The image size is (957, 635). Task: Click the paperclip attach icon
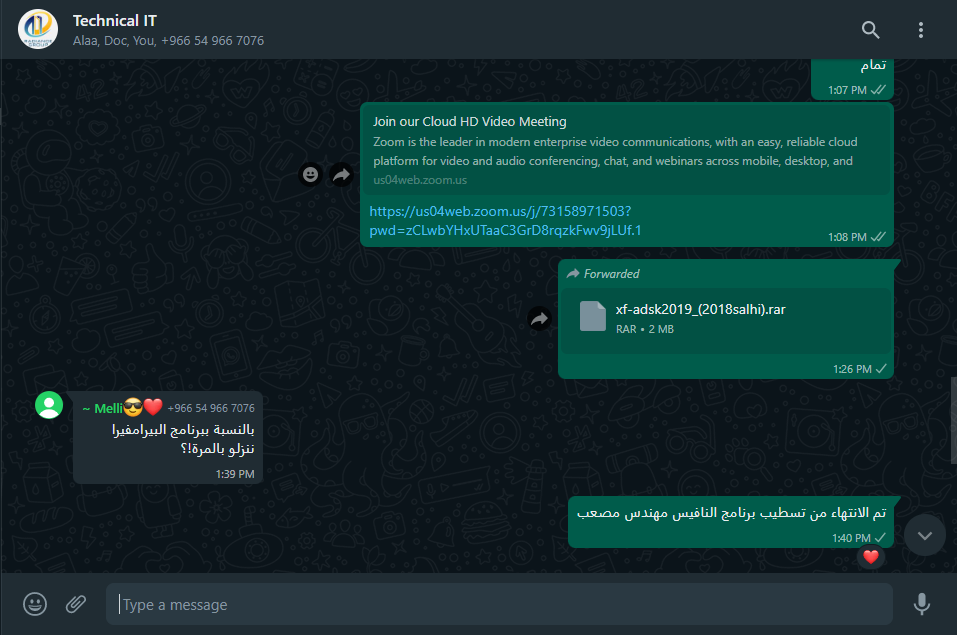click(76, 604)
